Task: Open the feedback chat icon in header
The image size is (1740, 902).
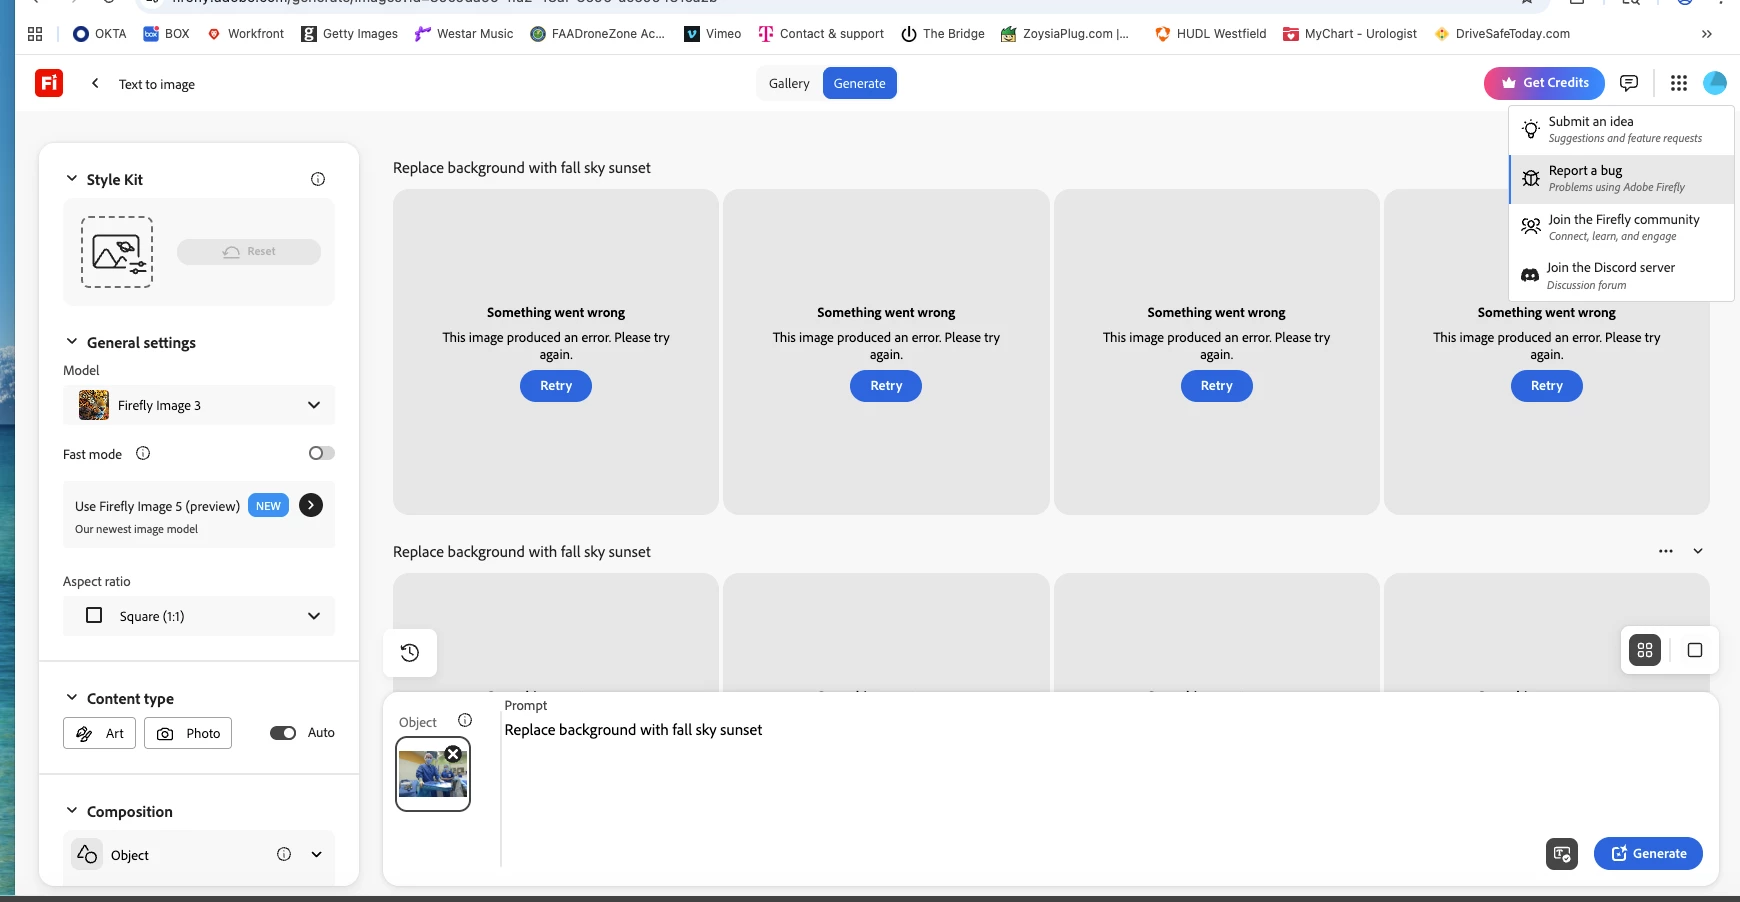Action: 1629,83
